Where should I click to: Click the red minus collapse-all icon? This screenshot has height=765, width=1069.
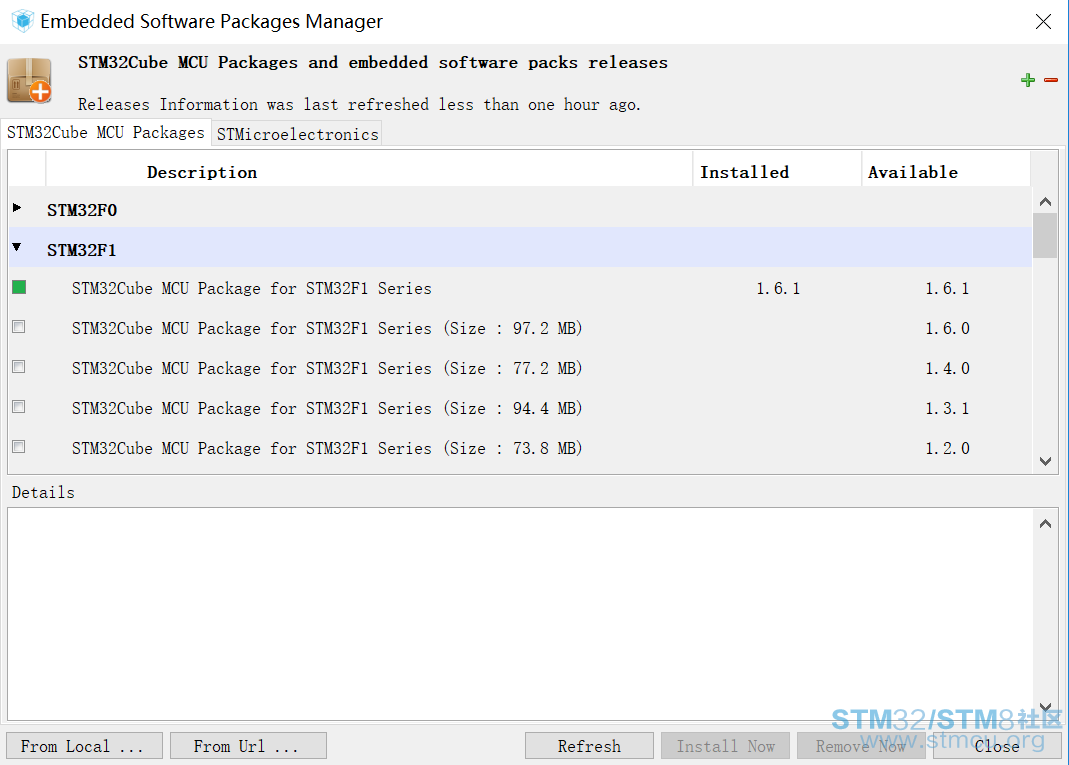[1051, 80]
